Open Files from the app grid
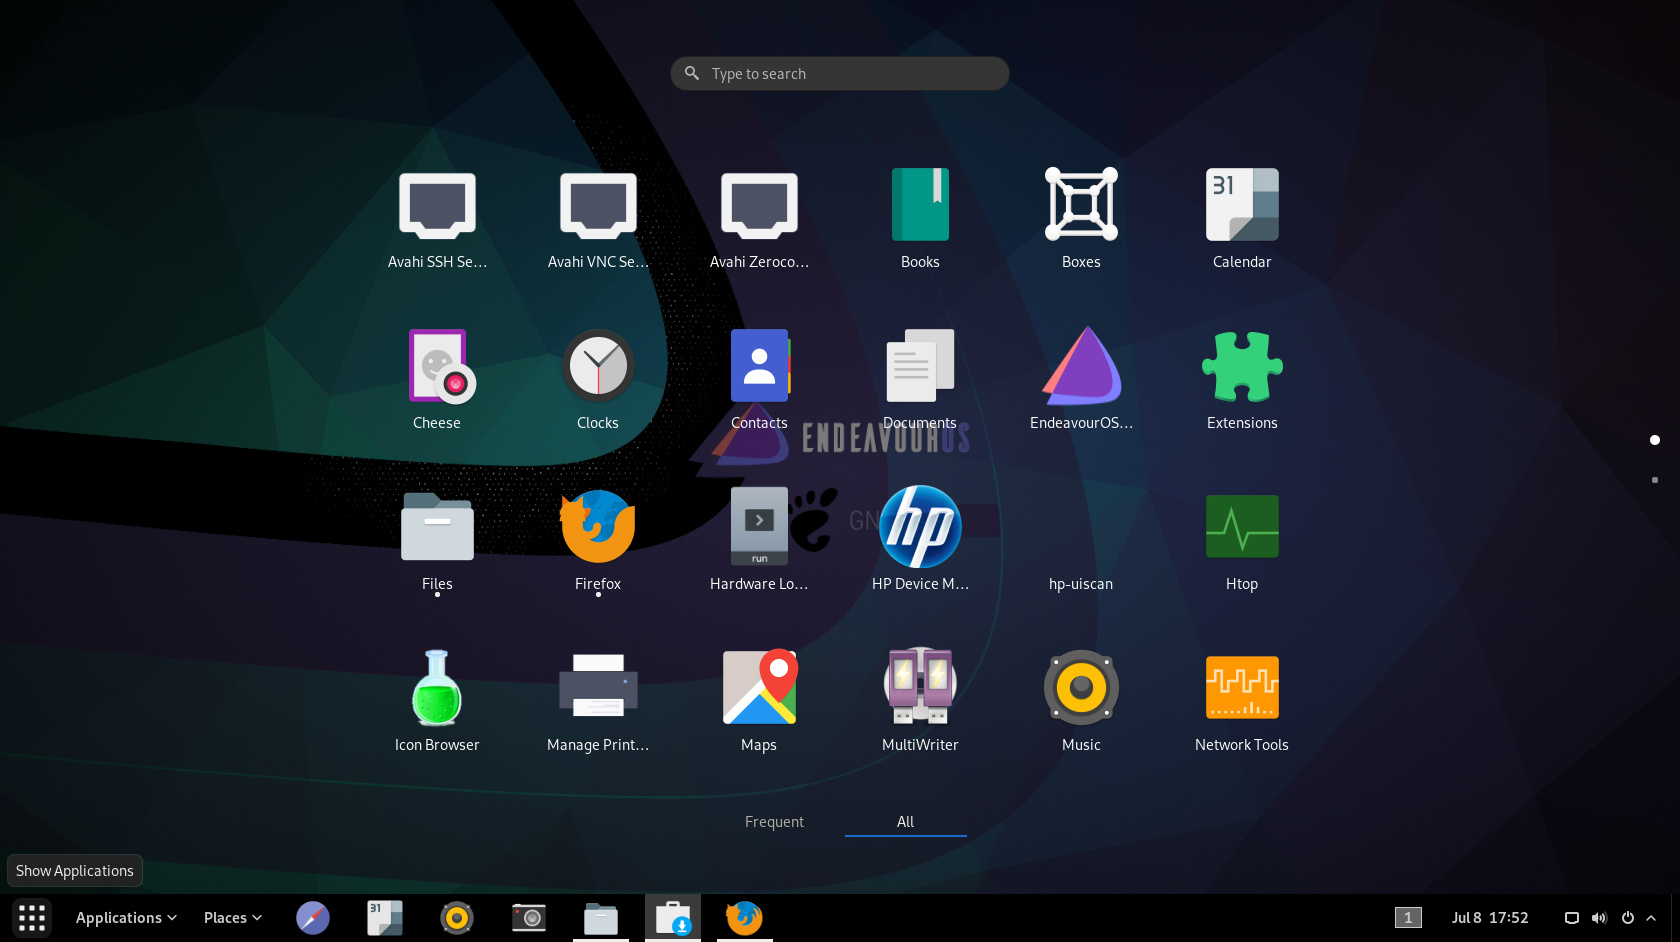 [x=437, y=540]
